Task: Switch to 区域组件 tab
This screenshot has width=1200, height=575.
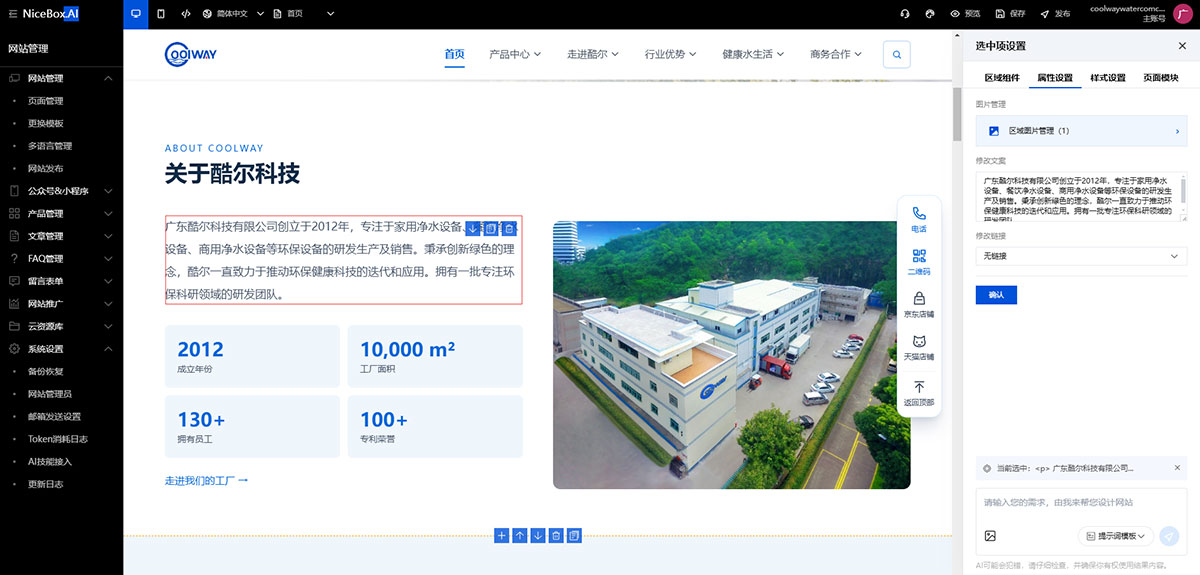Action: coord(1002,77)
